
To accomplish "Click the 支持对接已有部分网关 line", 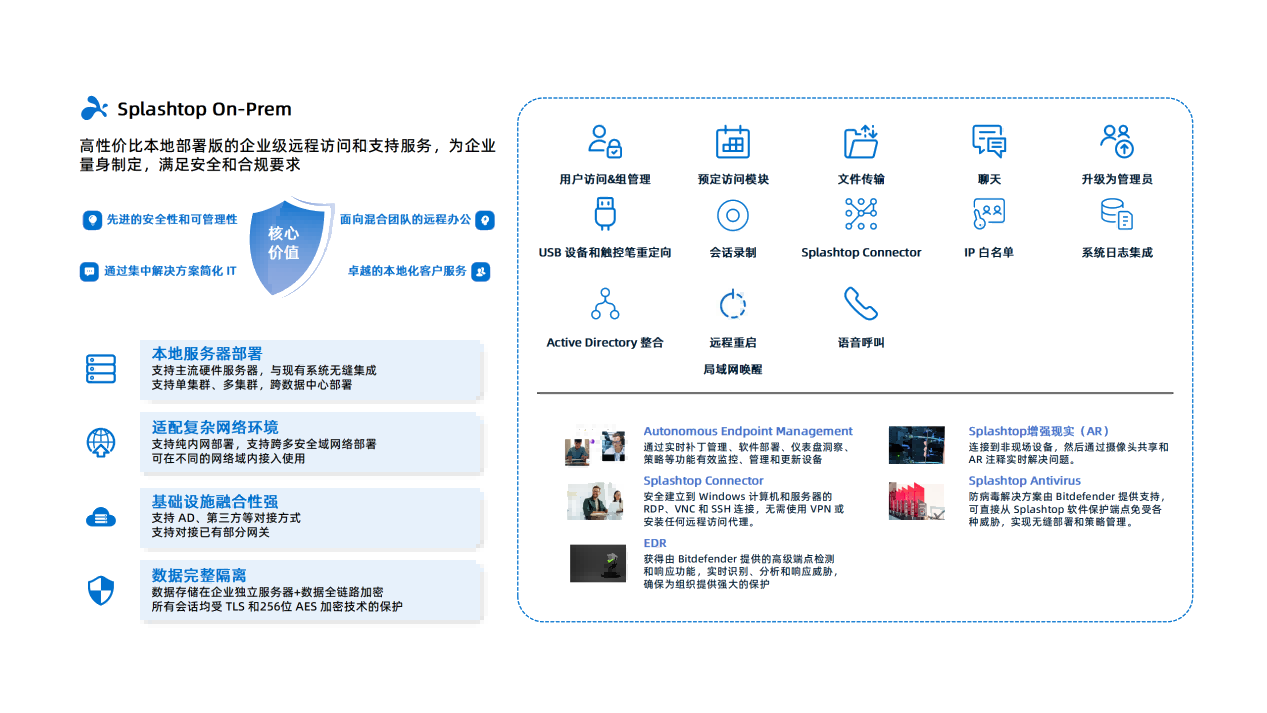I will point(211,532).
